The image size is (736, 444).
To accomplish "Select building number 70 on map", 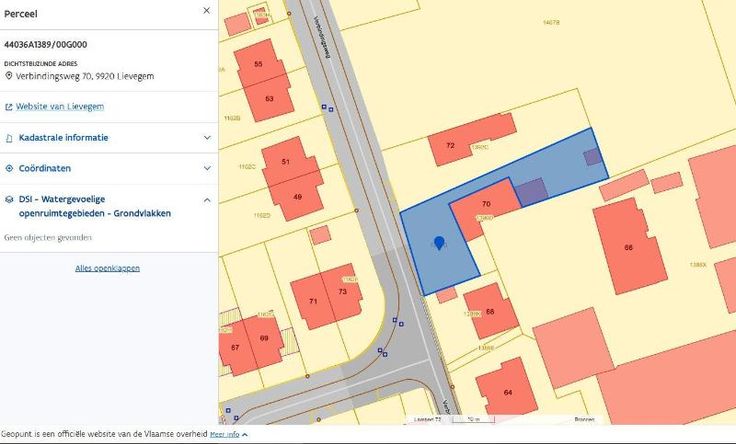I will click(486, 204).
